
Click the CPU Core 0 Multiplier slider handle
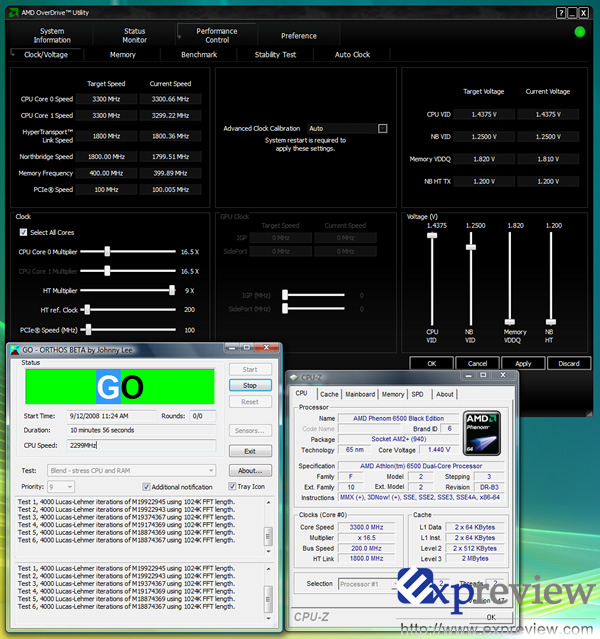[107, 251]
